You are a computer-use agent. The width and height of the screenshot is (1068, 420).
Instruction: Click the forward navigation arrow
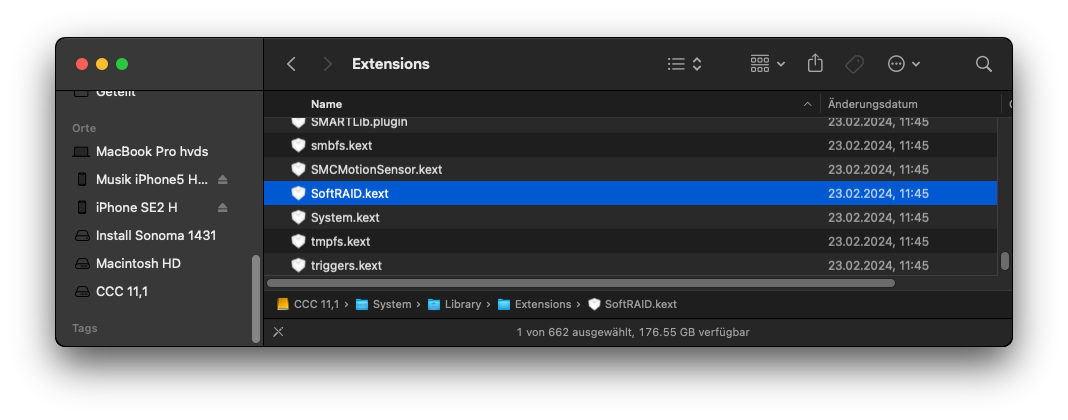(x=327, y=64)
